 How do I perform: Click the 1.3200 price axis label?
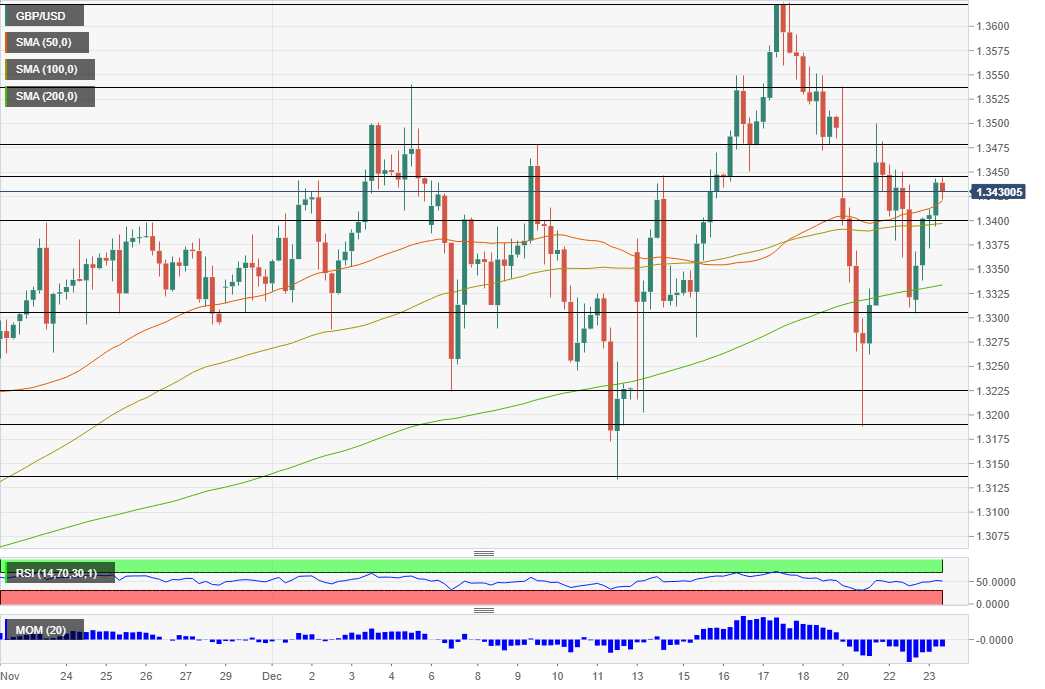[x=992, y=415]
